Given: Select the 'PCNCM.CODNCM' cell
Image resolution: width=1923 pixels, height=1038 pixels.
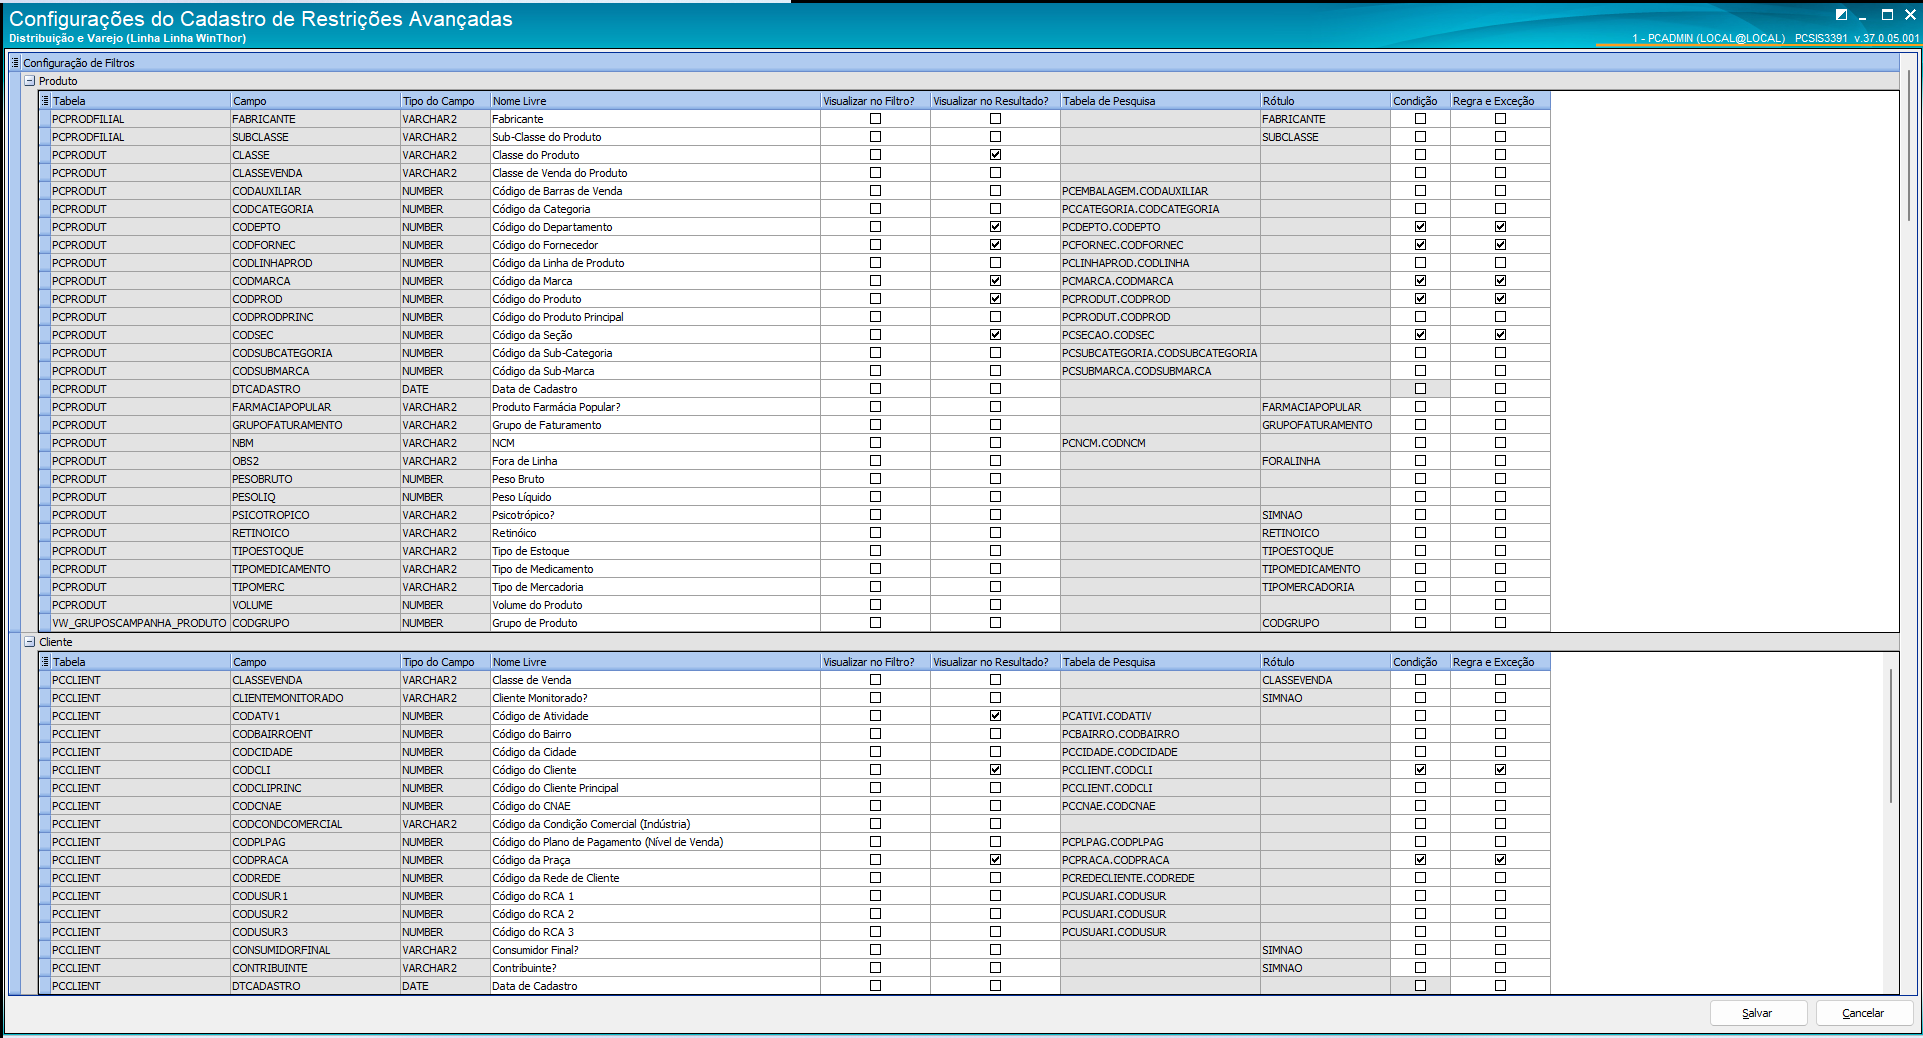Looking at the screenshot, I should pos(1160,443).
